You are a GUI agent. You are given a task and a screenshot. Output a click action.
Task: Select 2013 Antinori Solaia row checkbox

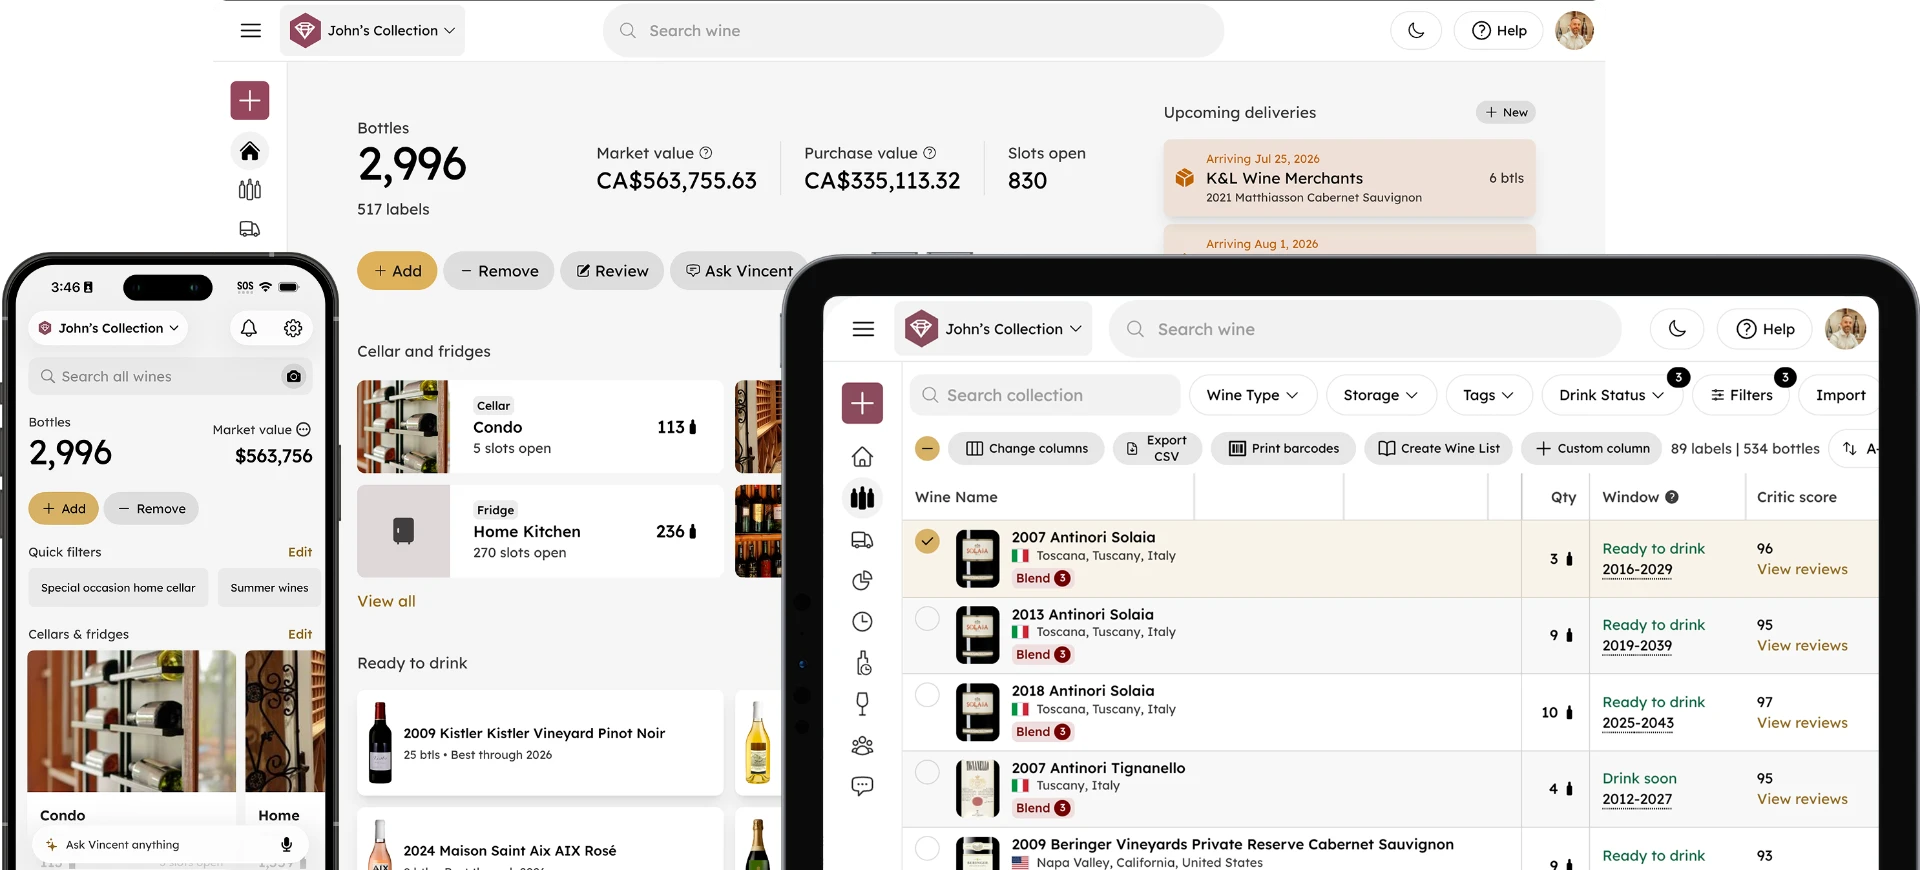click(x=928, y=619)
